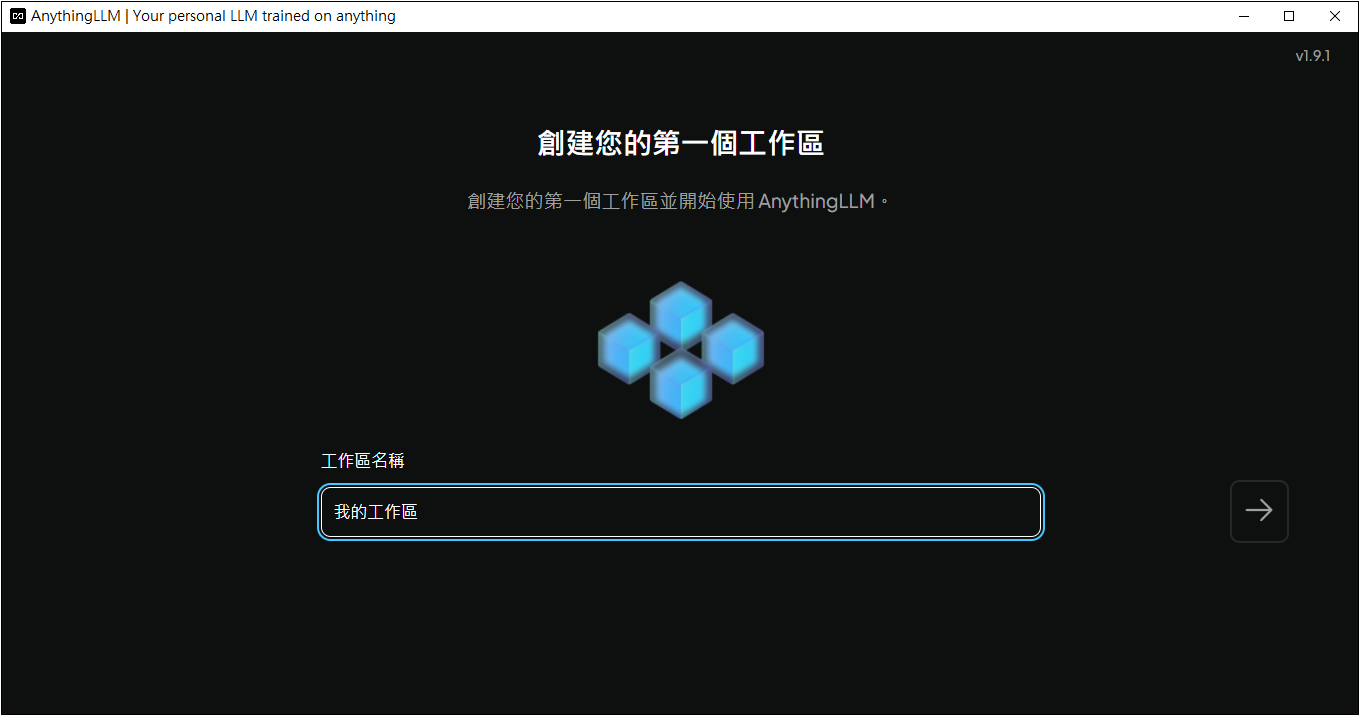Click the top cube in the illustration
This screenshot has width=1360, height=716.
click(x=681, y=312)
